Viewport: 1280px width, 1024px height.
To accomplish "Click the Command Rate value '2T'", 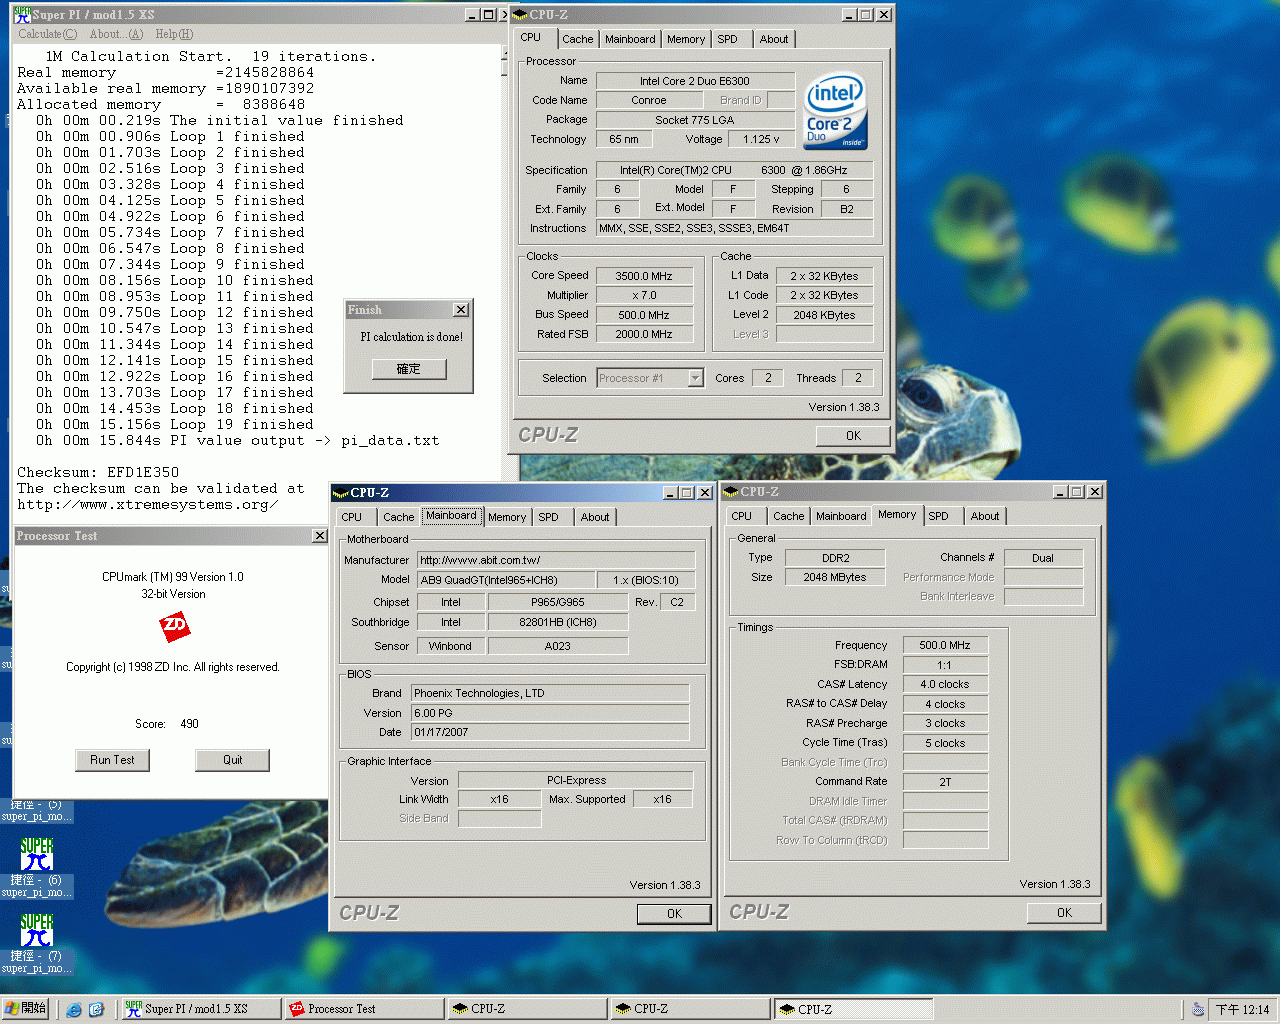I will point(945,782).
